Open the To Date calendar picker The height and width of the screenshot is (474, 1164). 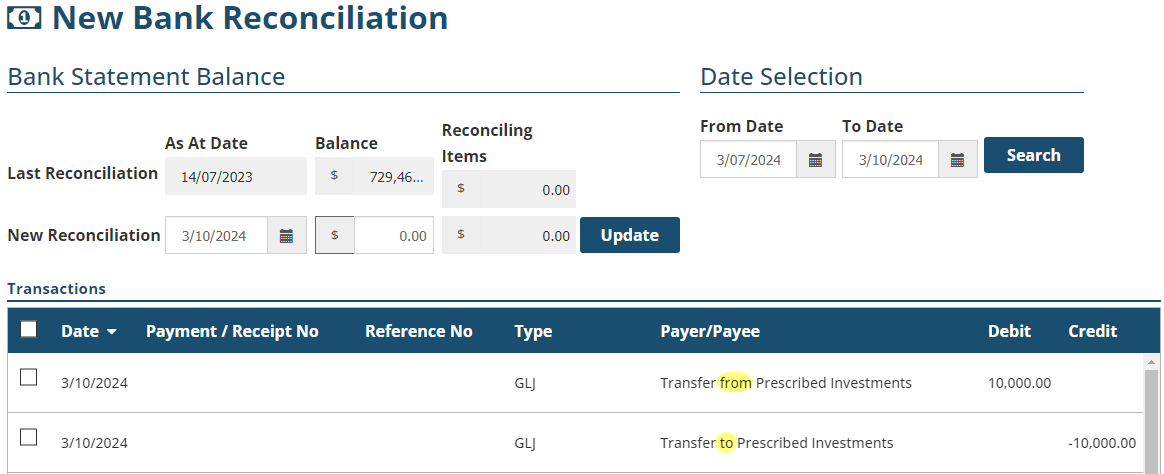[x=957, y=160]
